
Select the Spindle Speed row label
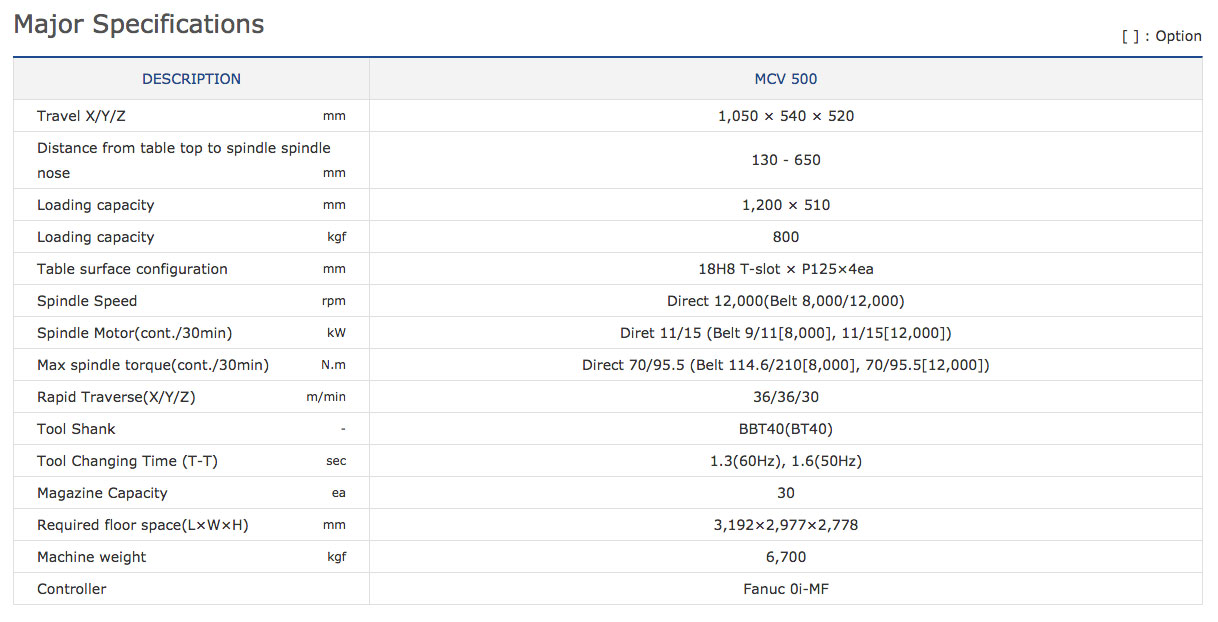(x=87, y=301)
